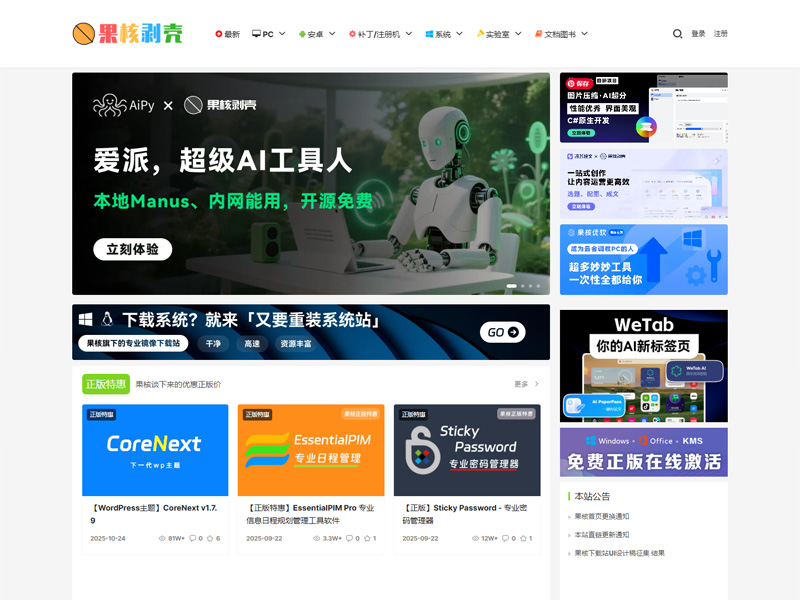Click the 立刻体验 button on AiPy banner
Viewport: 800px width, 600px height.
point(130,248)
